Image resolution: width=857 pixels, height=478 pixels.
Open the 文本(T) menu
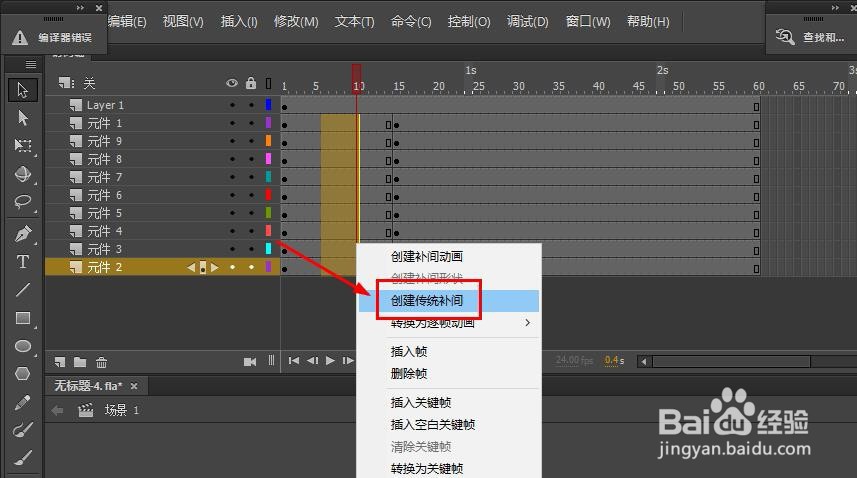[x=354, y=21]
